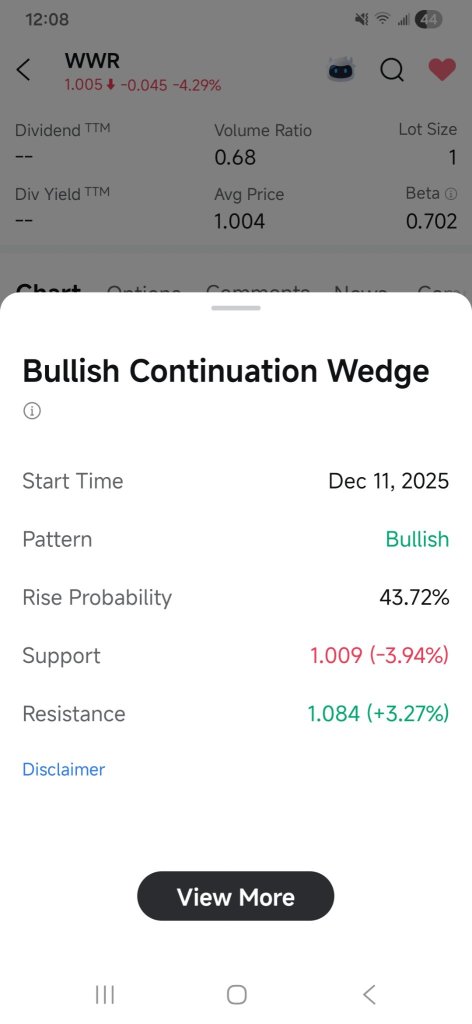Tap Android navigation back chevron
Viewport: 472px width, 1024px height.
(x=369, y=995)
